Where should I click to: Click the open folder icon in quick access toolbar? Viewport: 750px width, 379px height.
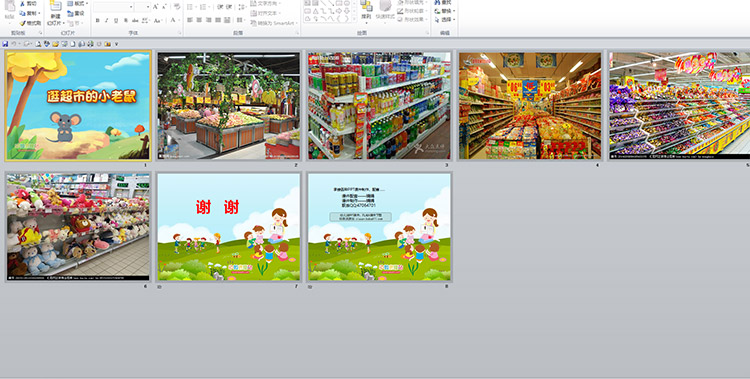coord(55,44)
